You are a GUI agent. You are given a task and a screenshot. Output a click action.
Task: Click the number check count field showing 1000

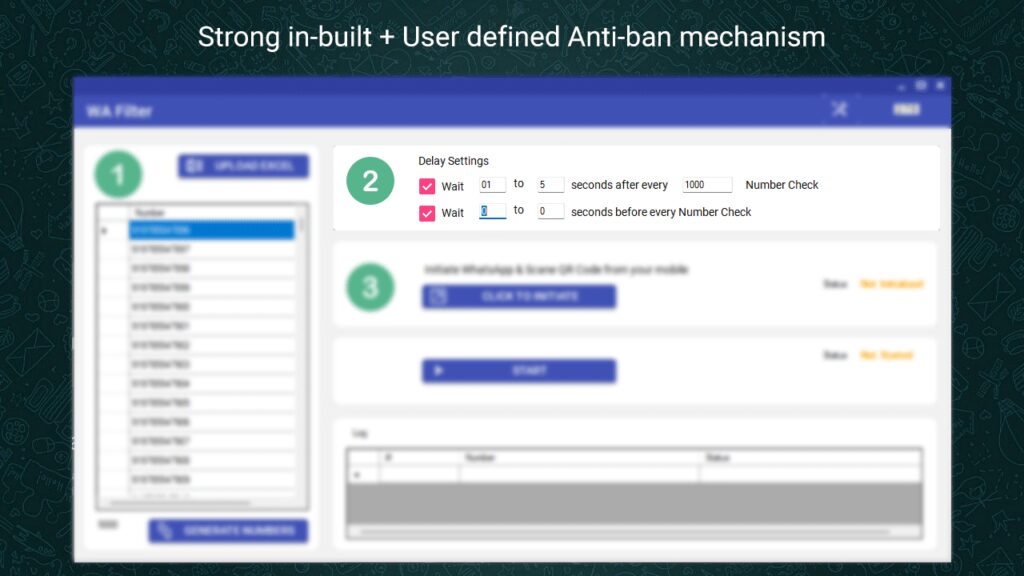click(x=707, y=185)
